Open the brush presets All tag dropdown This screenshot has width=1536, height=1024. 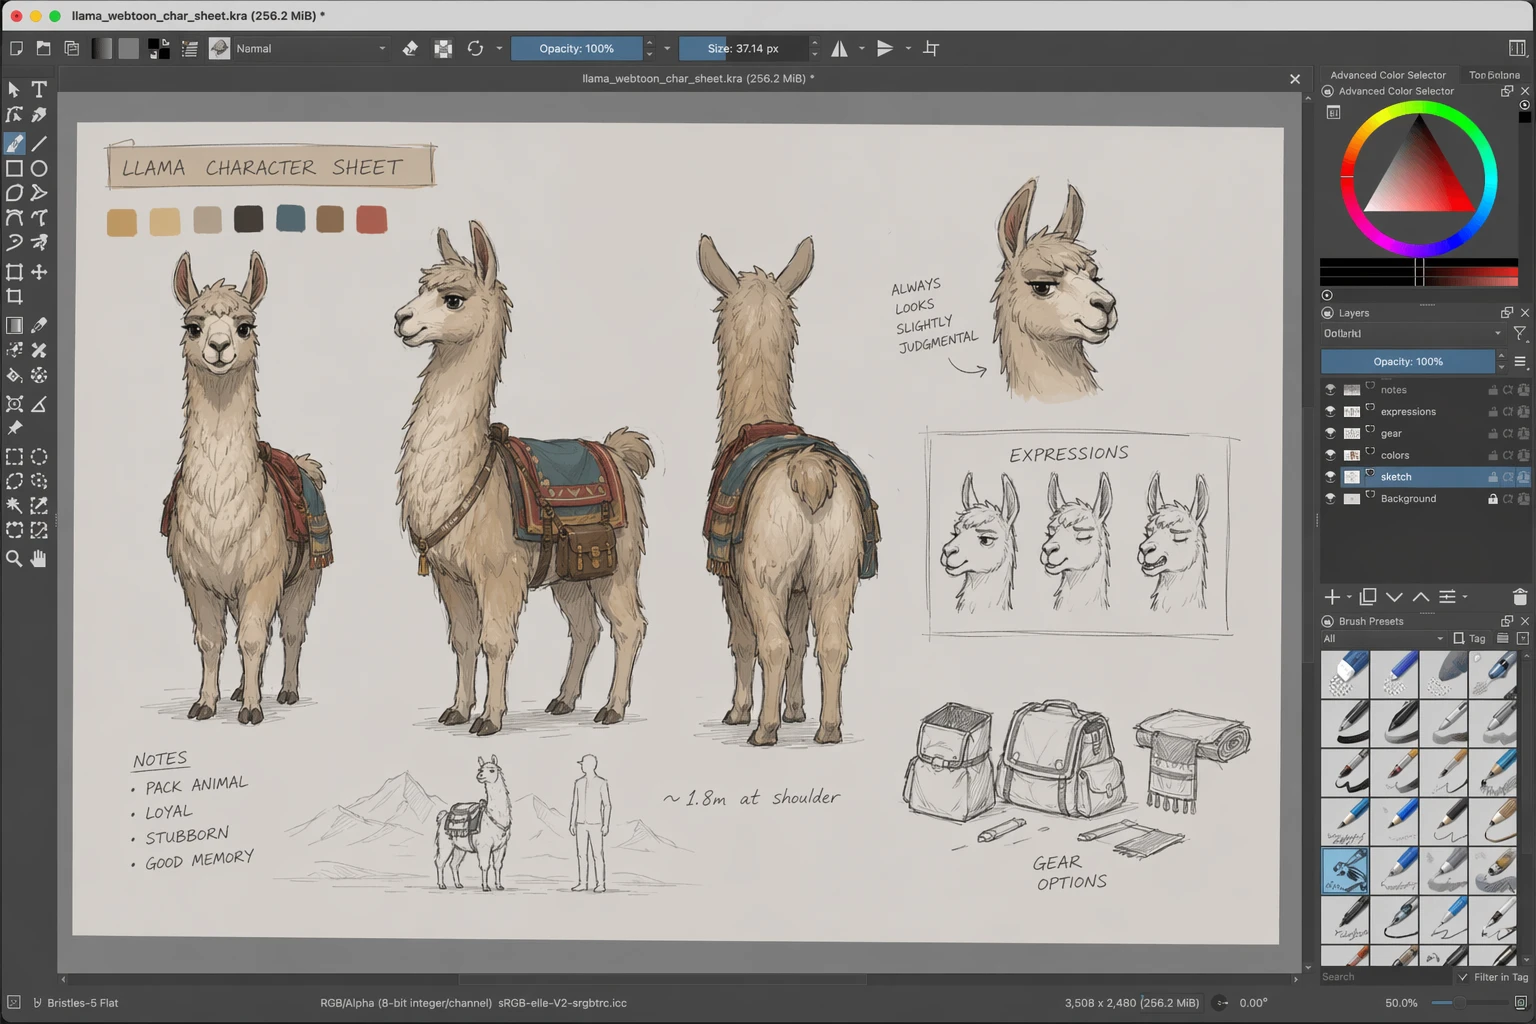[1383, 638]
